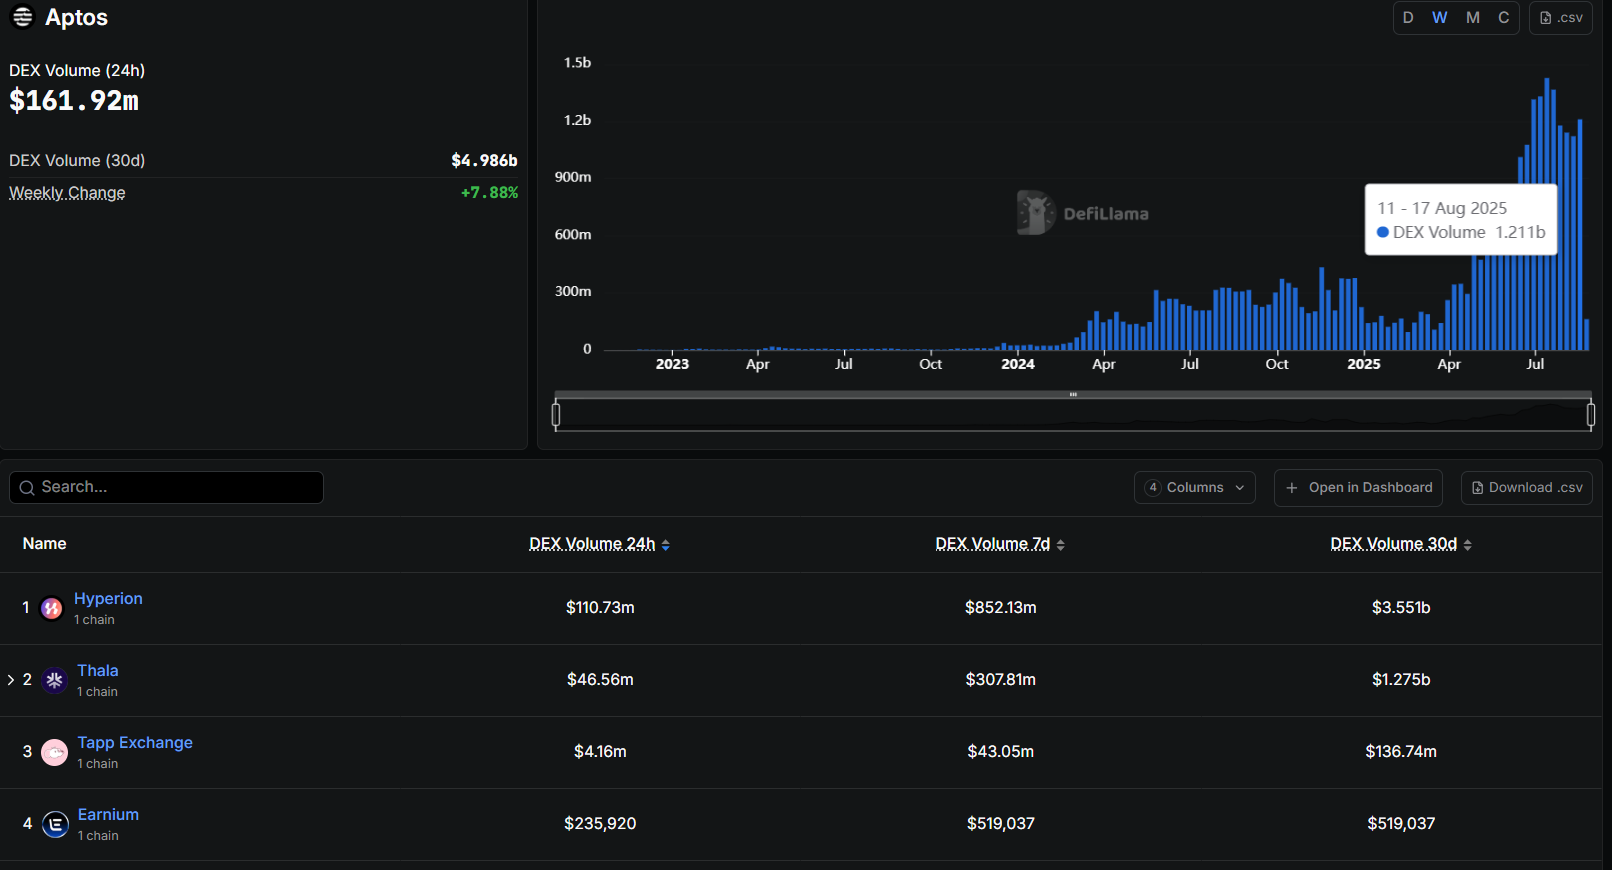Click the Hyperion protocol logo

pos(52,608)
